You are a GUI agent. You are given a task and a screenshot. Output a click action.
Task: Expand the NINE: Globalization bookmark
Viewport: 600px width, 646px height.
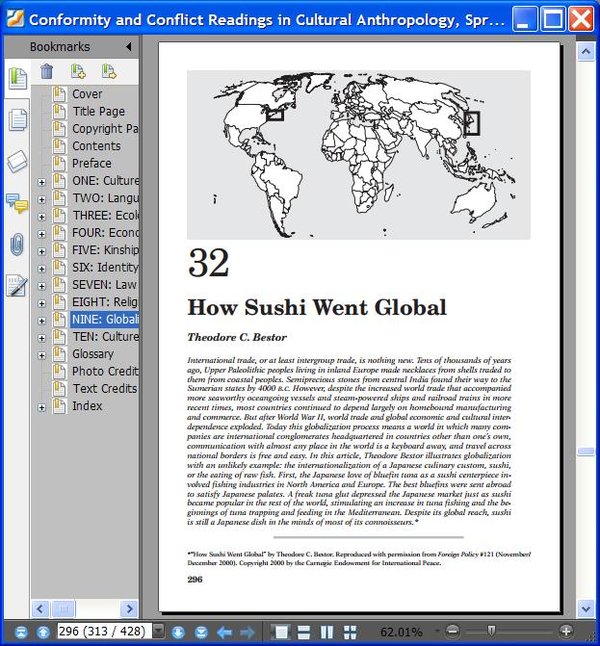(x=42, y=321)
